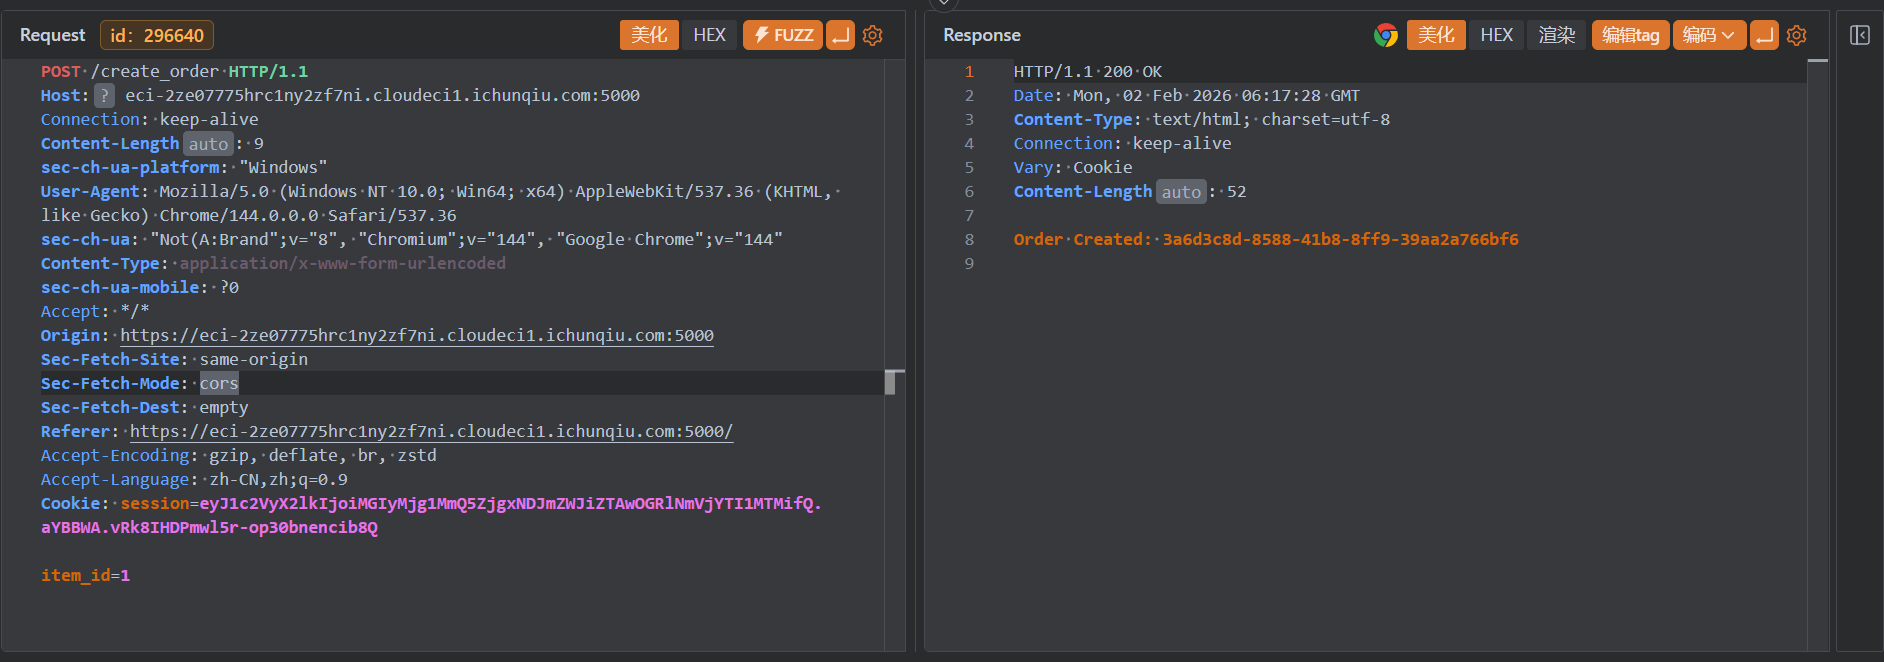Toggle 美化 beautify mode in Request
1884x662 pixels.
click(x=649, y=35)
